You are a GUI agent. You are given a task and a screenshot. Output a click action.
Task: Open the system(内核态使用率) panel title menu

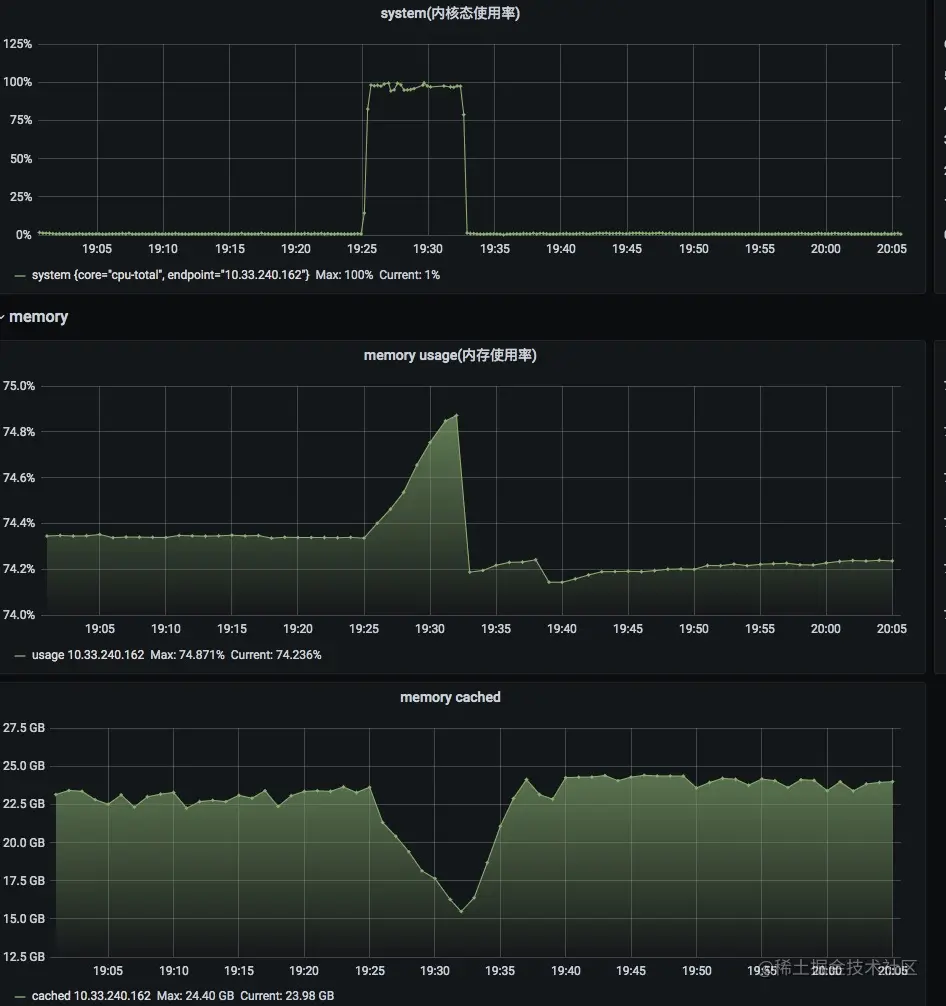pos(450,13)
